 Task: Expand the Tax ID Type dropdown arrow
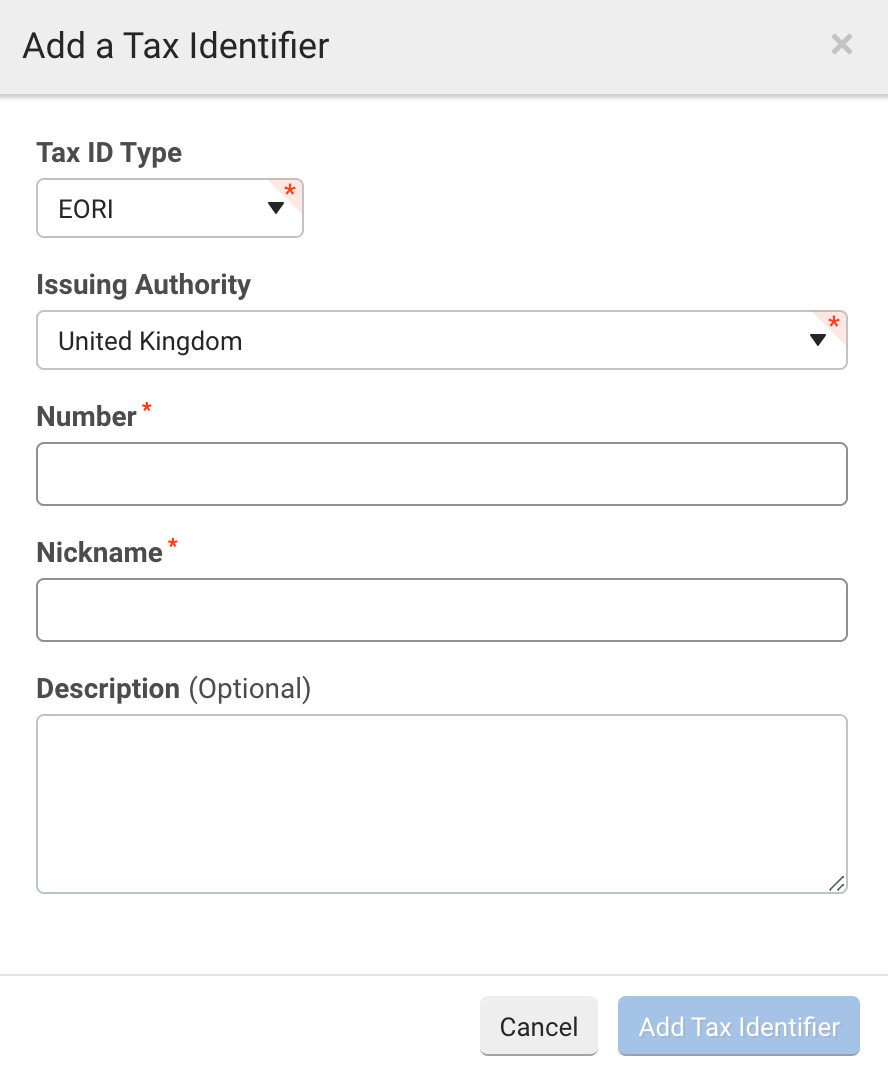point(275,208)
